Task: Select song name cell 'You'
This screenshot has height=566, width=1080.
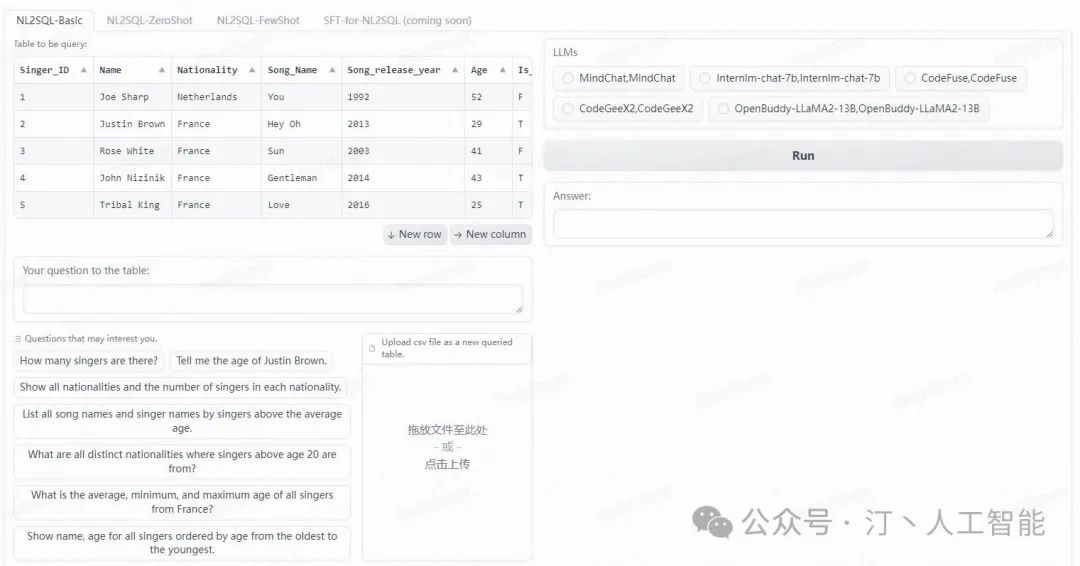Action: 302,97
